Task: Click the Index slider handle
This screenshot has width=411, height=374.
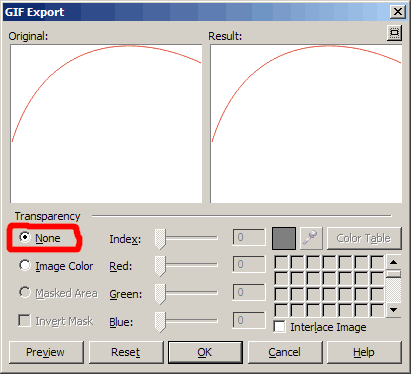Action: click(x=160, y=239)
